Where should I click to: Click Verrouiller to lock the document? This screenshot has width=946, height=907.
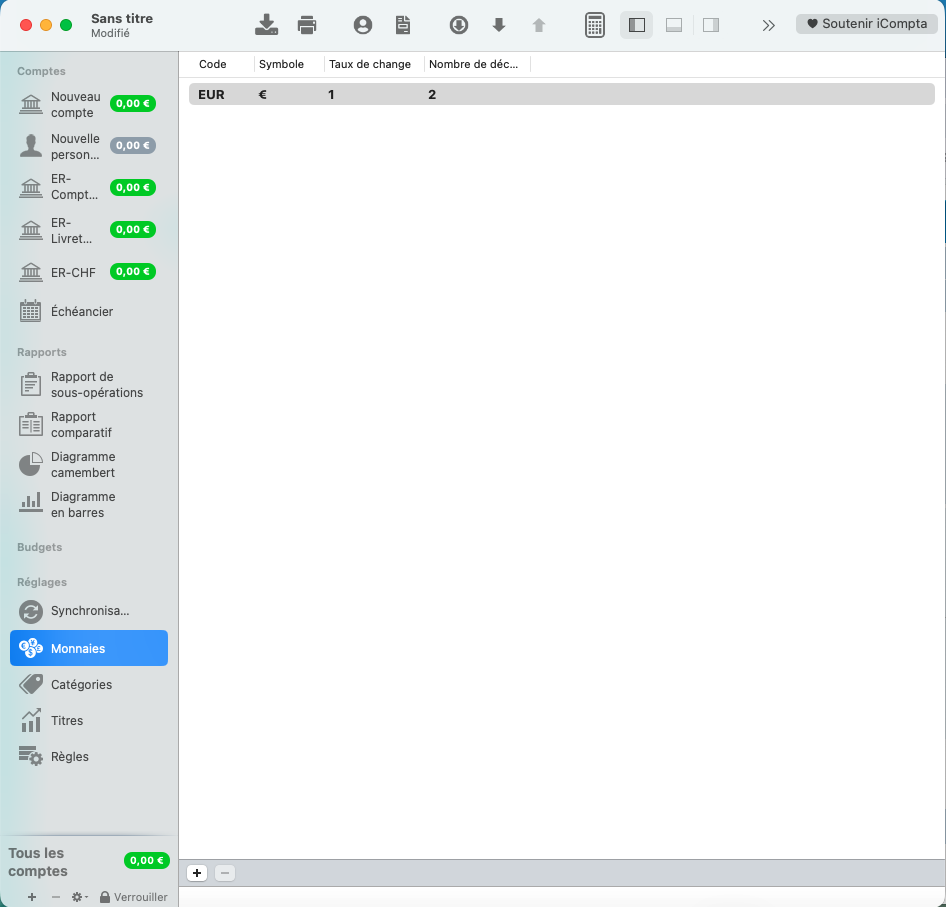[134, 897]
